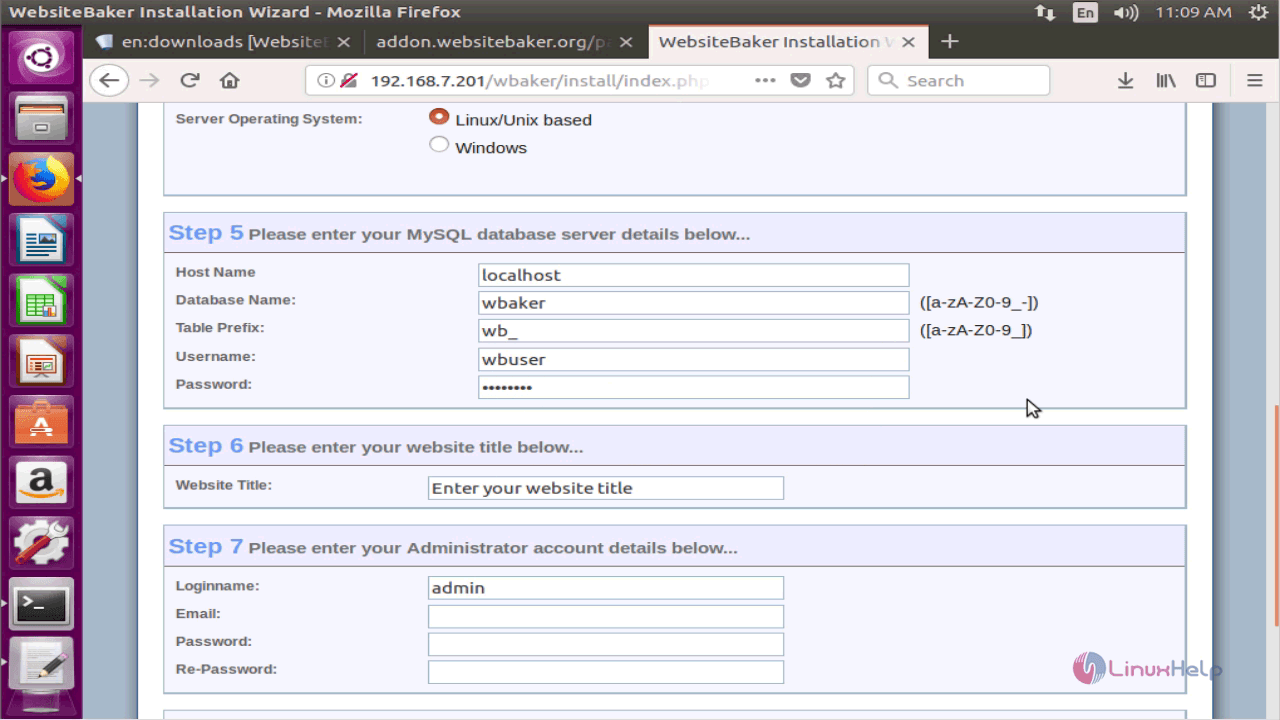
Task: Open Firefox Library menu
Action: [1166, 81]
